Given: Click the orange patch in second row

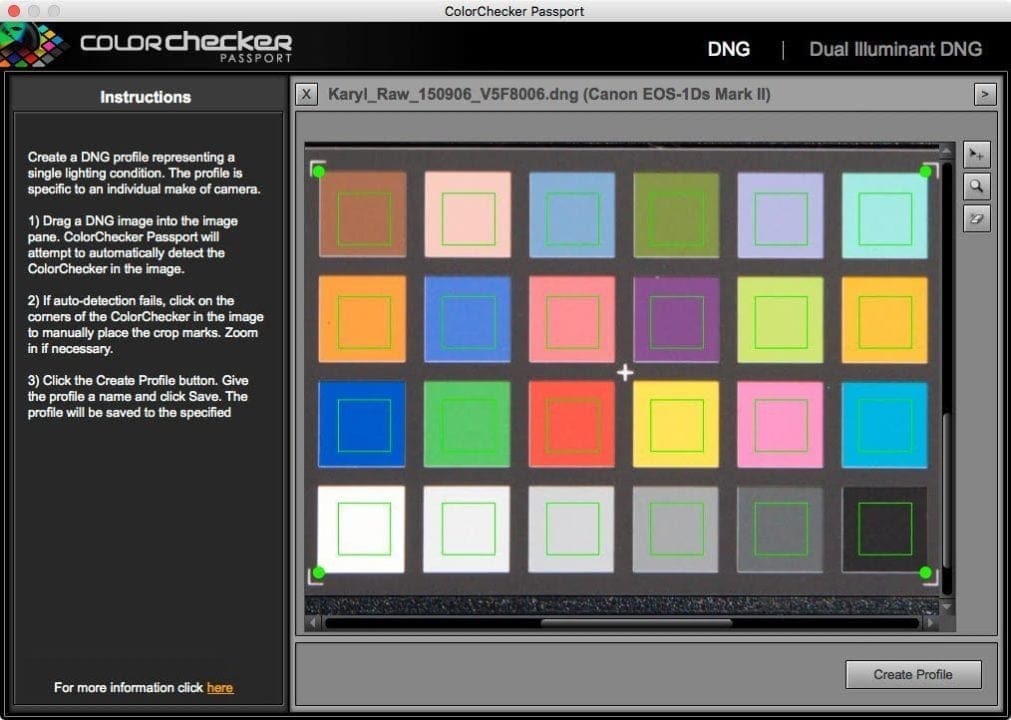Looking at the screenshot, I should [x=362, y=319].
